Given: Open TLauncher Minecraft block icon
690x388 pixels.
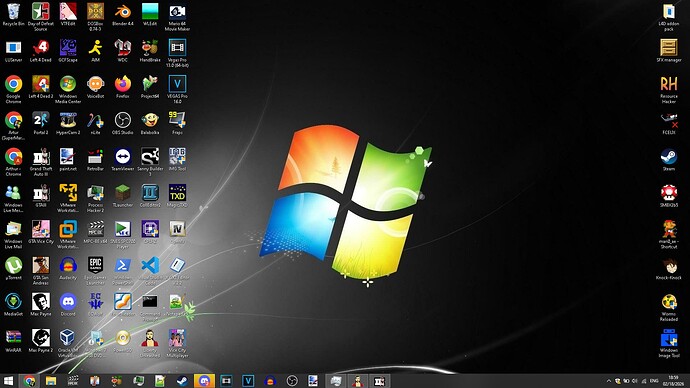Looking at the screenshot, I should tap(123, 196).
